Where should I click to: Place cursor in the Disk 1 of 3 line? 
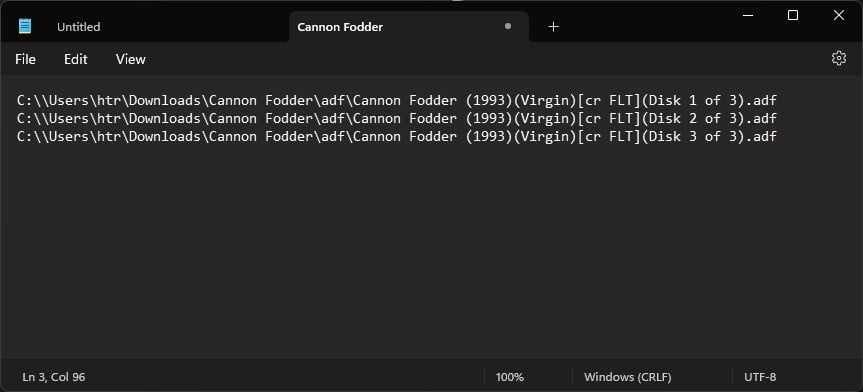(397, 101)
